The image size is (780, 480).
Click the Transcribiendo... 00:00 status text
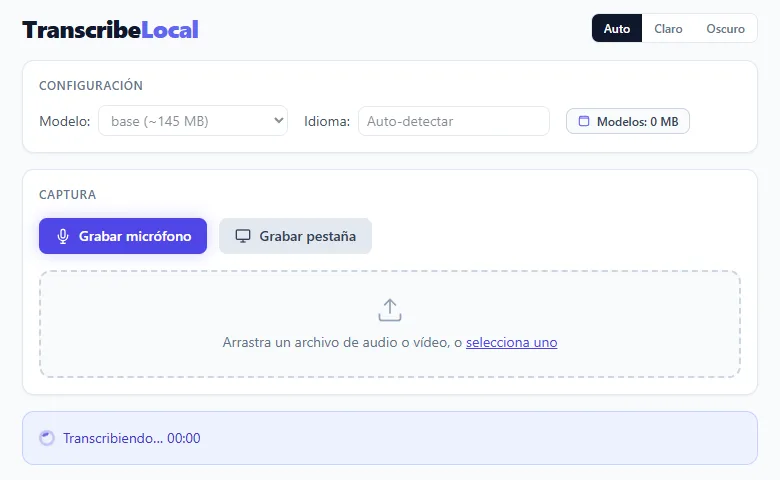click(132, 438)
